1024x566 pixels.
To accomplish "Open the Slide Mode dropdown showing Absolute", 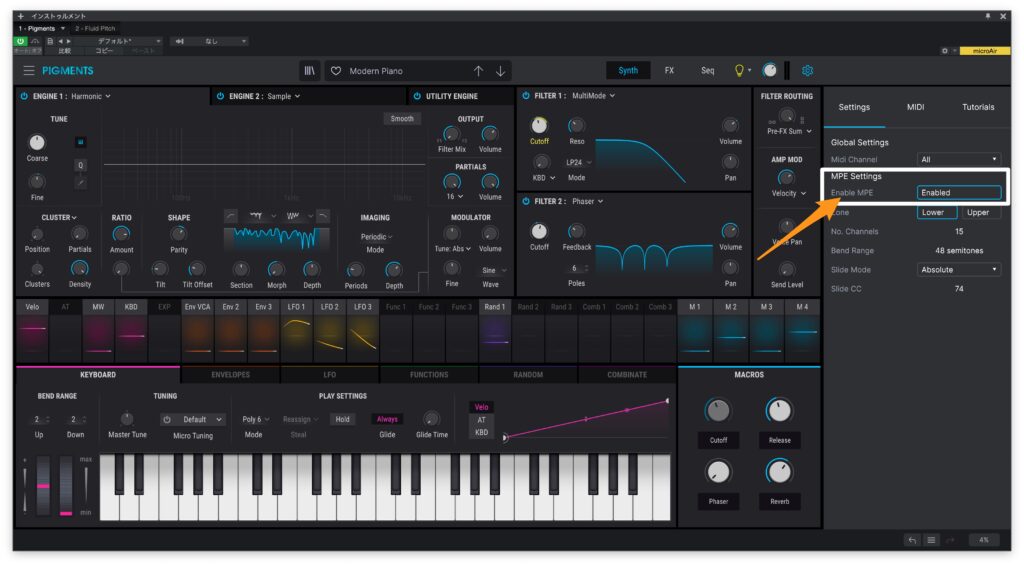I will (958, 269).
